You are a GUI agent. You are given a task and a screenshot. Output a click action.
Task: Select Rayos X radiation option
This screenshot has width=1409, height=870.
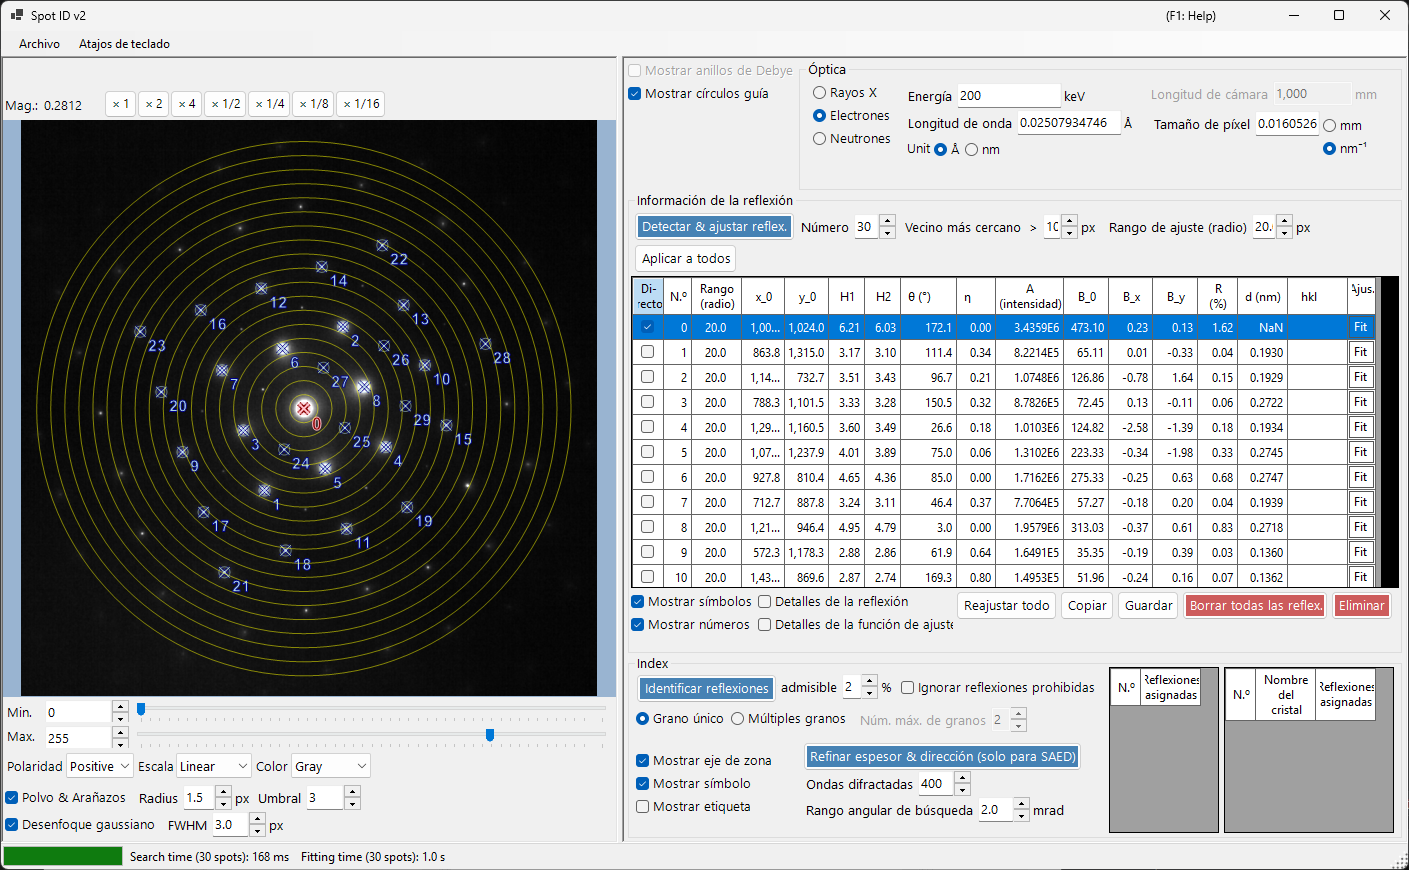[820, 93]
